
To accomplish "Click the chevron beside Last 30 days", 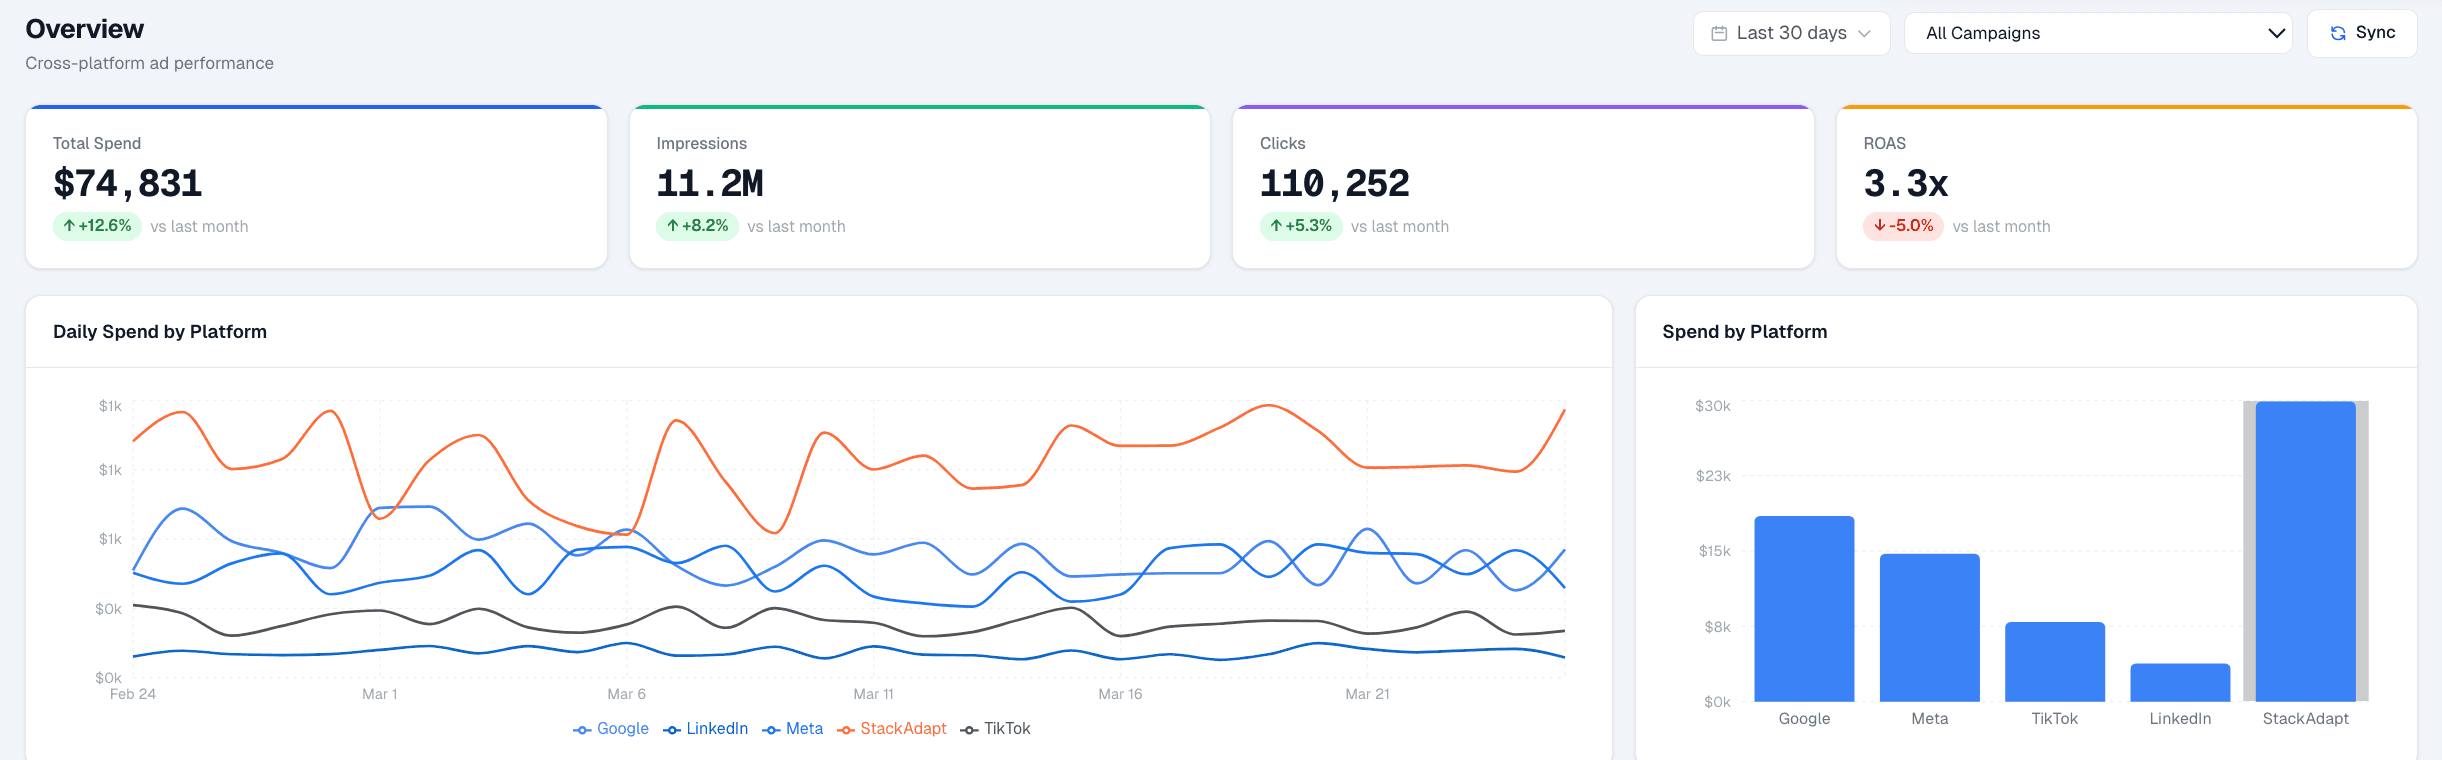I will pos(1864,33).
